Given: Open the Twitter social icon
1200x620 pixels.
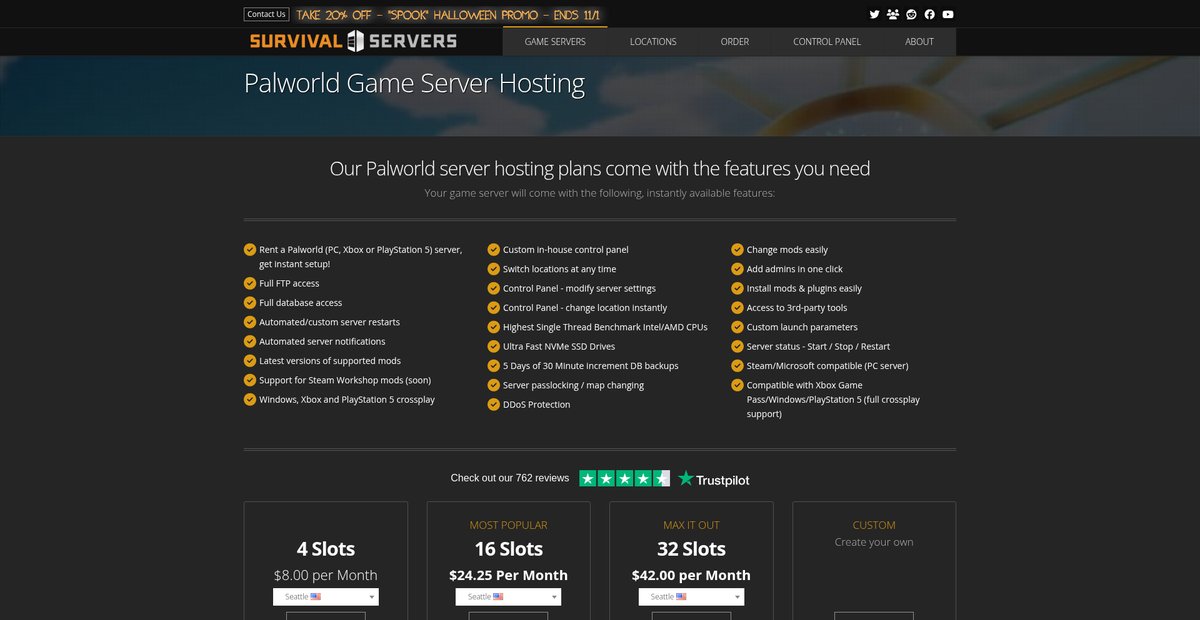Looking at the screenshot, I should [x=874, y=14].
